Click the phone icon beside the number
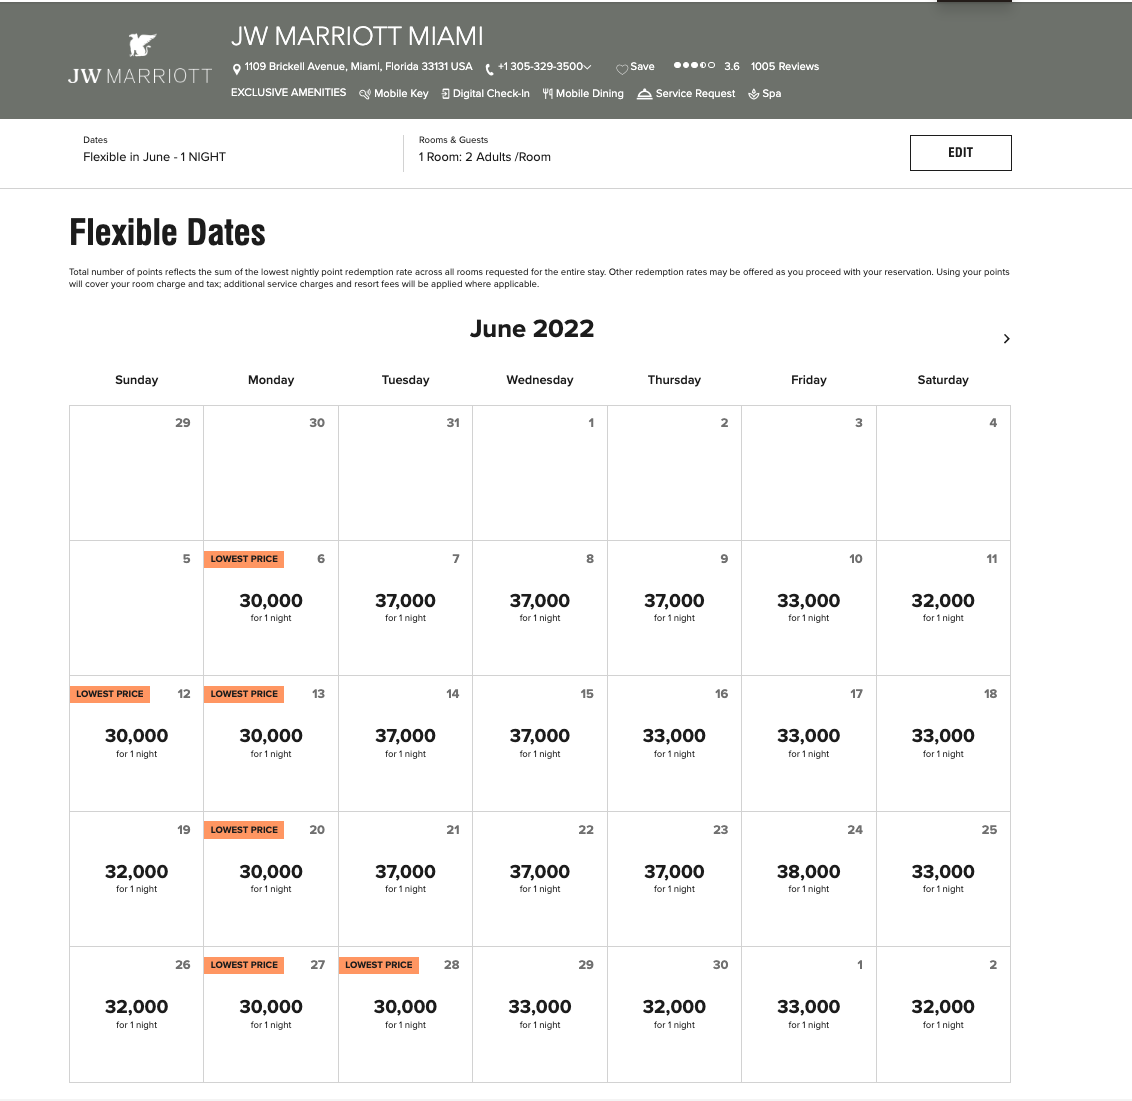Image resolution: width=1132 pixels, height=1101 pixels. 489,69
